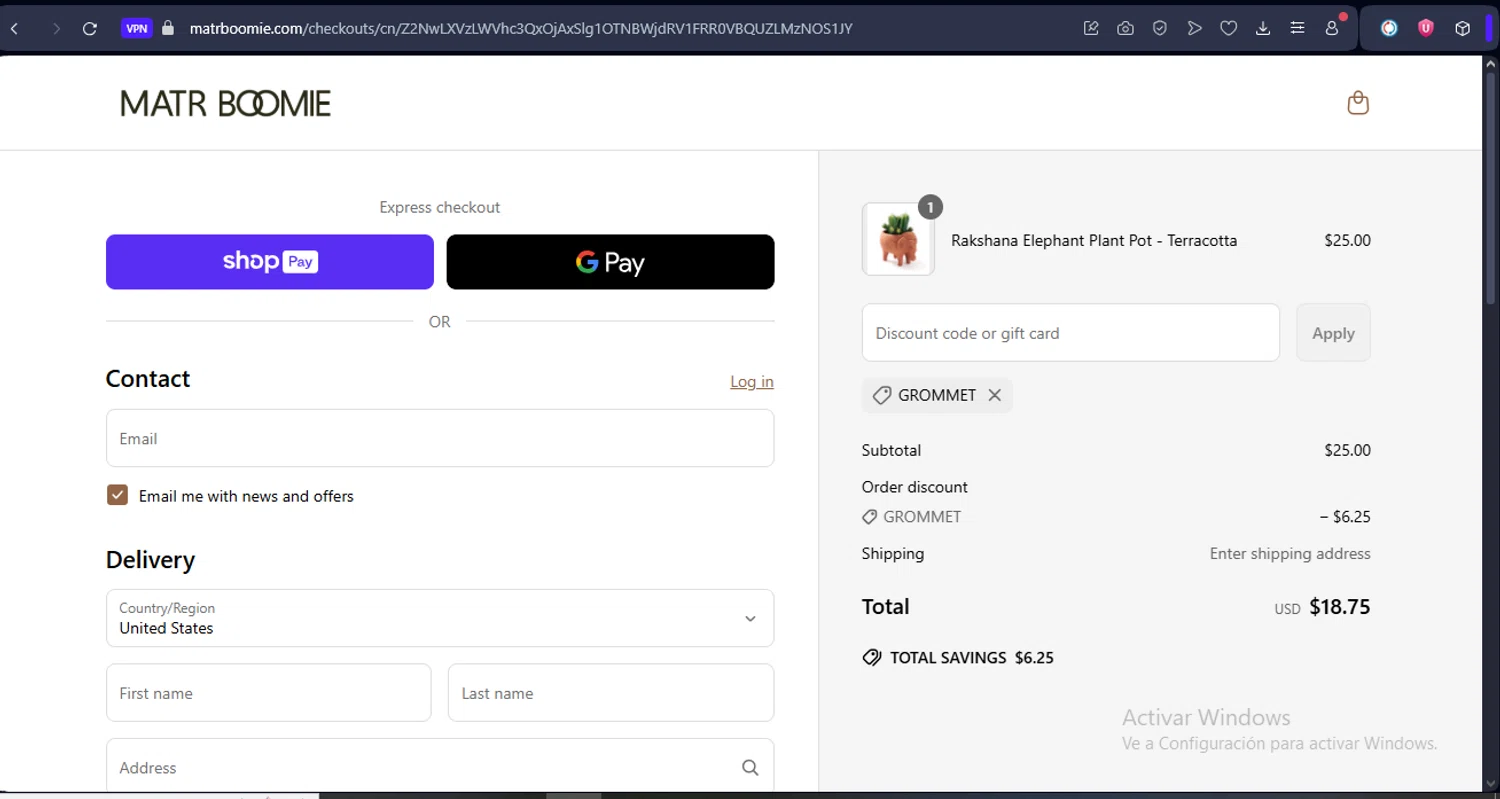1500x799 pixels.
Task: Open the easy setup sliders icon
Action: (1297, 29)
